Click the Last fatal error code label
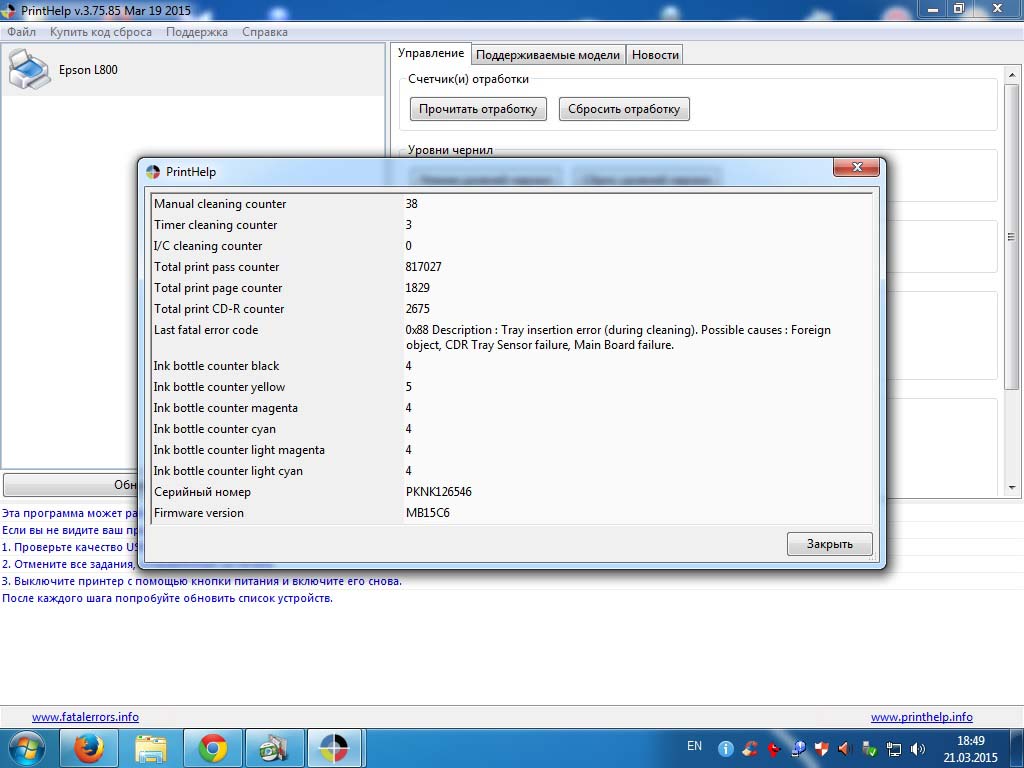 tap(206, 330)
